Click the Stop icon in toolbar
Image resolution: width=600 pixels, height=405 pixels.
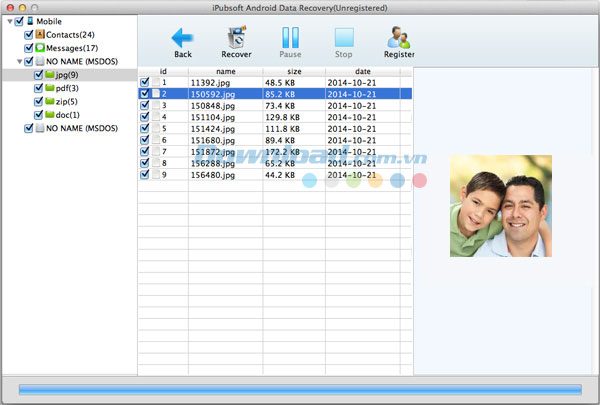pos(343,36)
